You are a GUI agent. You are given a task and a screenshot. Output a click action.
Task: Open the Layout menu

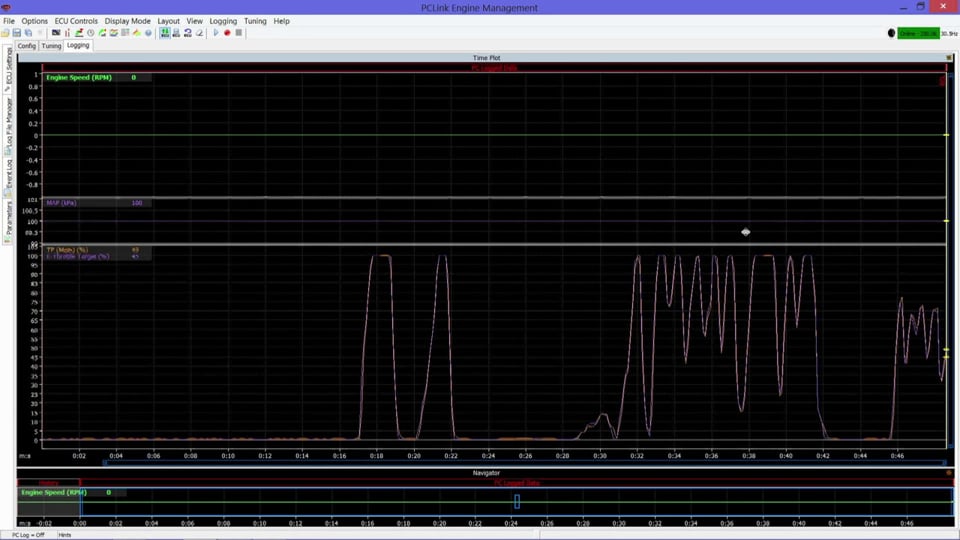[x=168, y=21]
